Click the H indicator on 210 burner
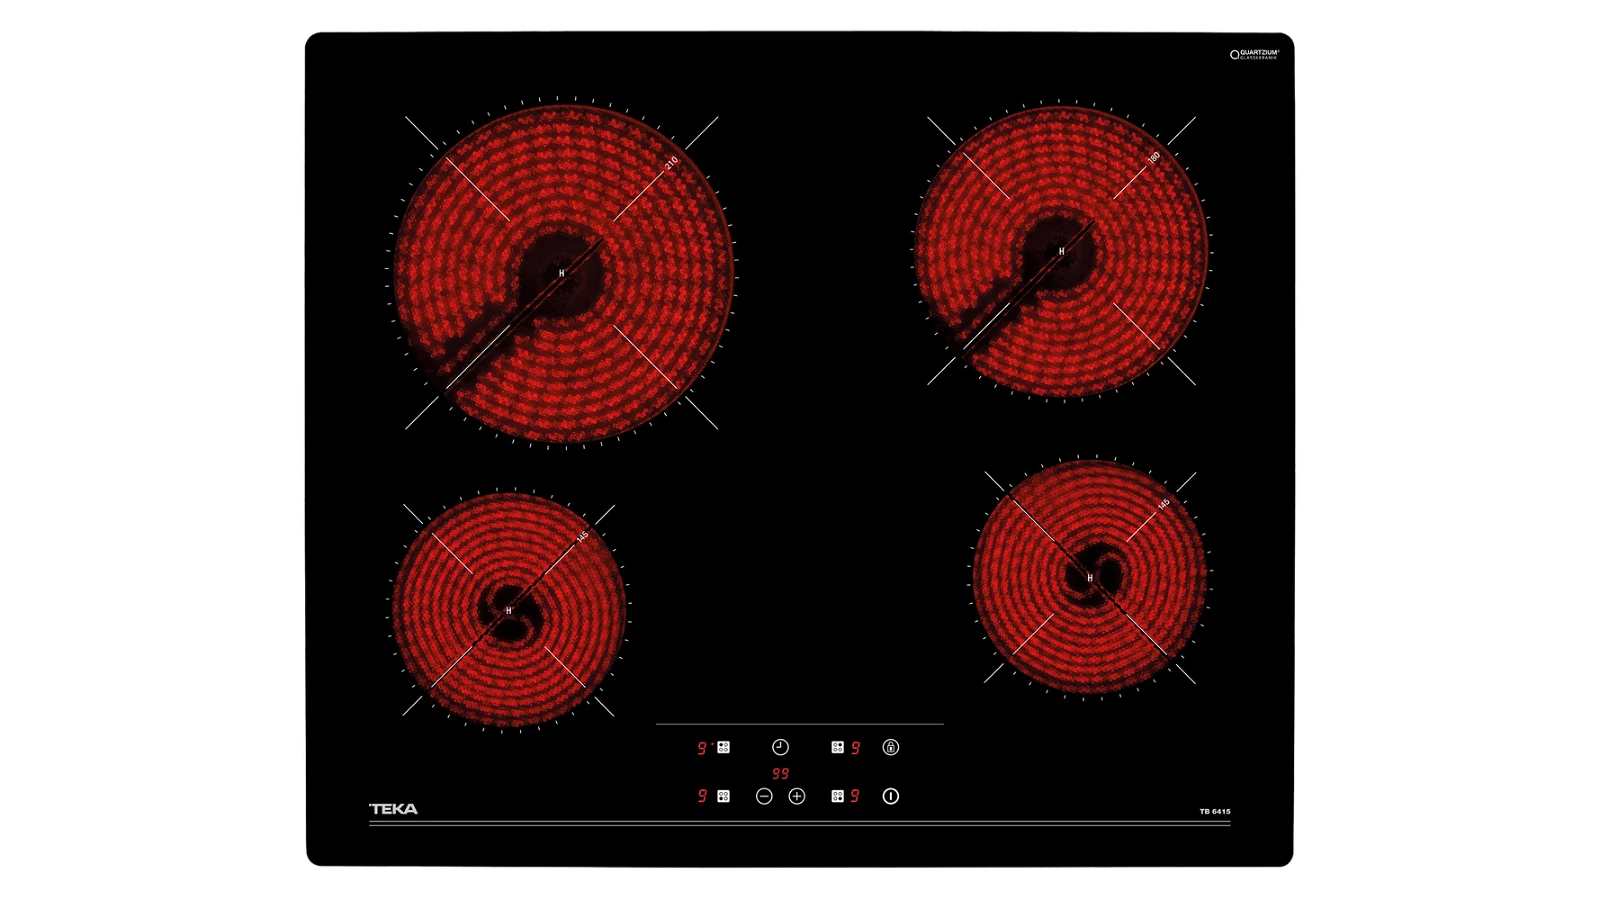This screenshot has width=1600, height=900. click(562, 273)
